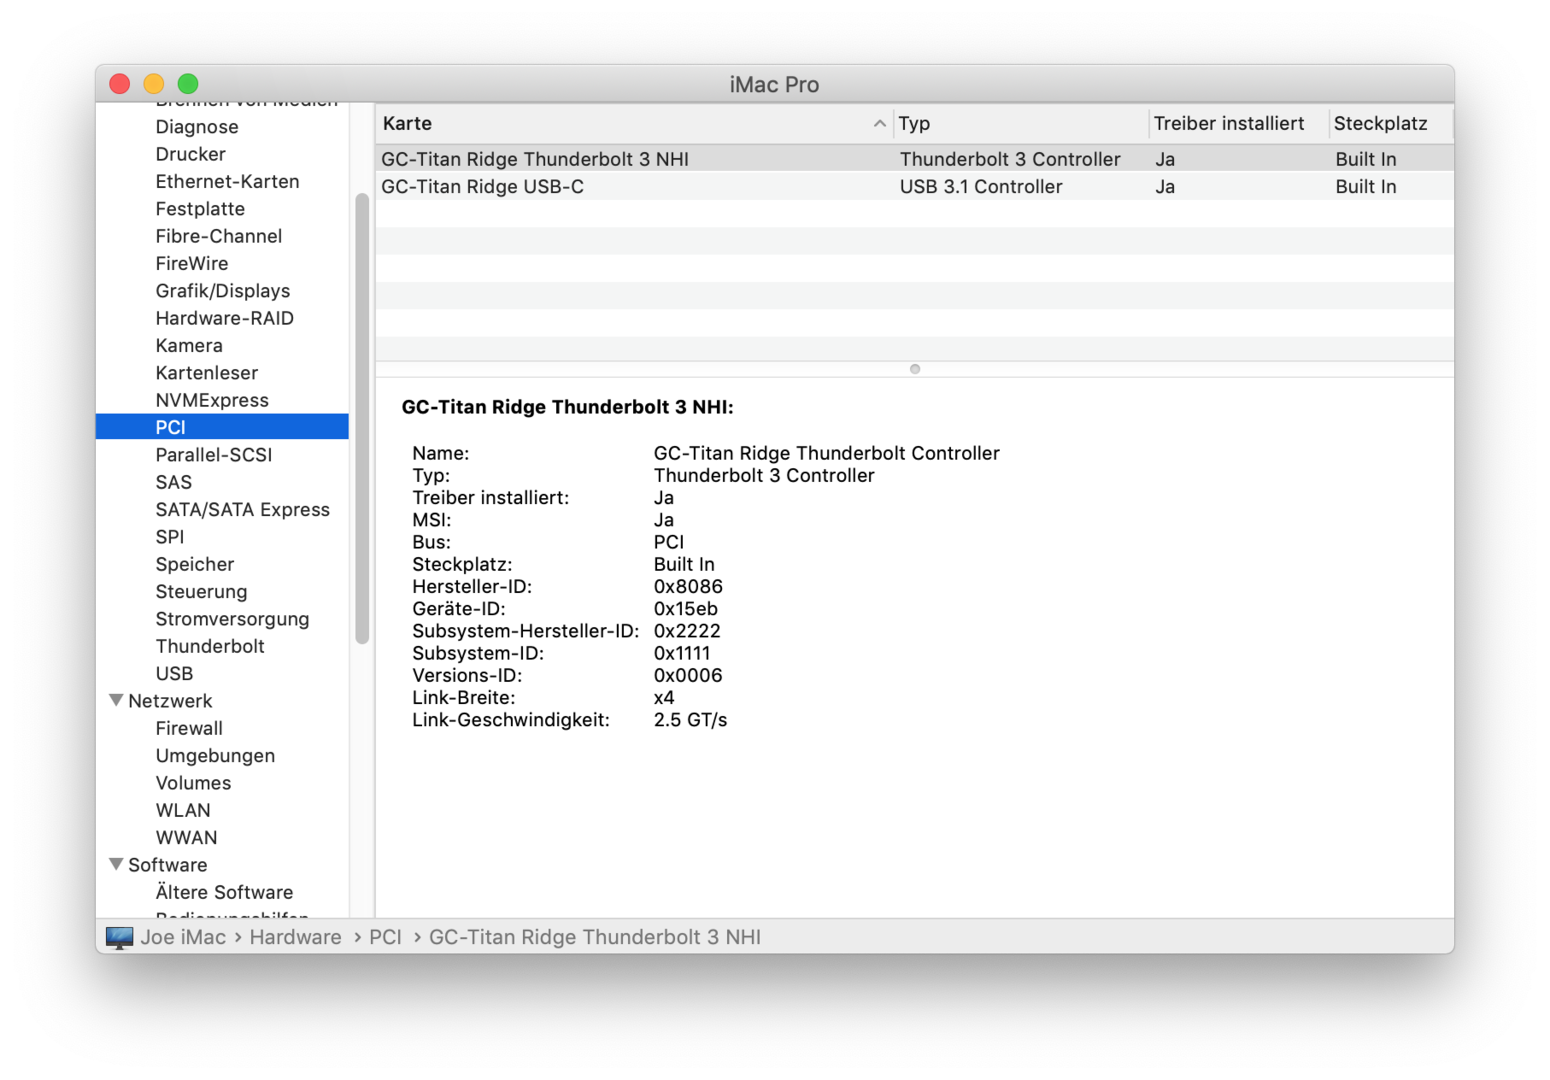The image size is (1550, 1080).
Task: Select Hardware-RAID in the sidebar
Action: pos(224,318)
